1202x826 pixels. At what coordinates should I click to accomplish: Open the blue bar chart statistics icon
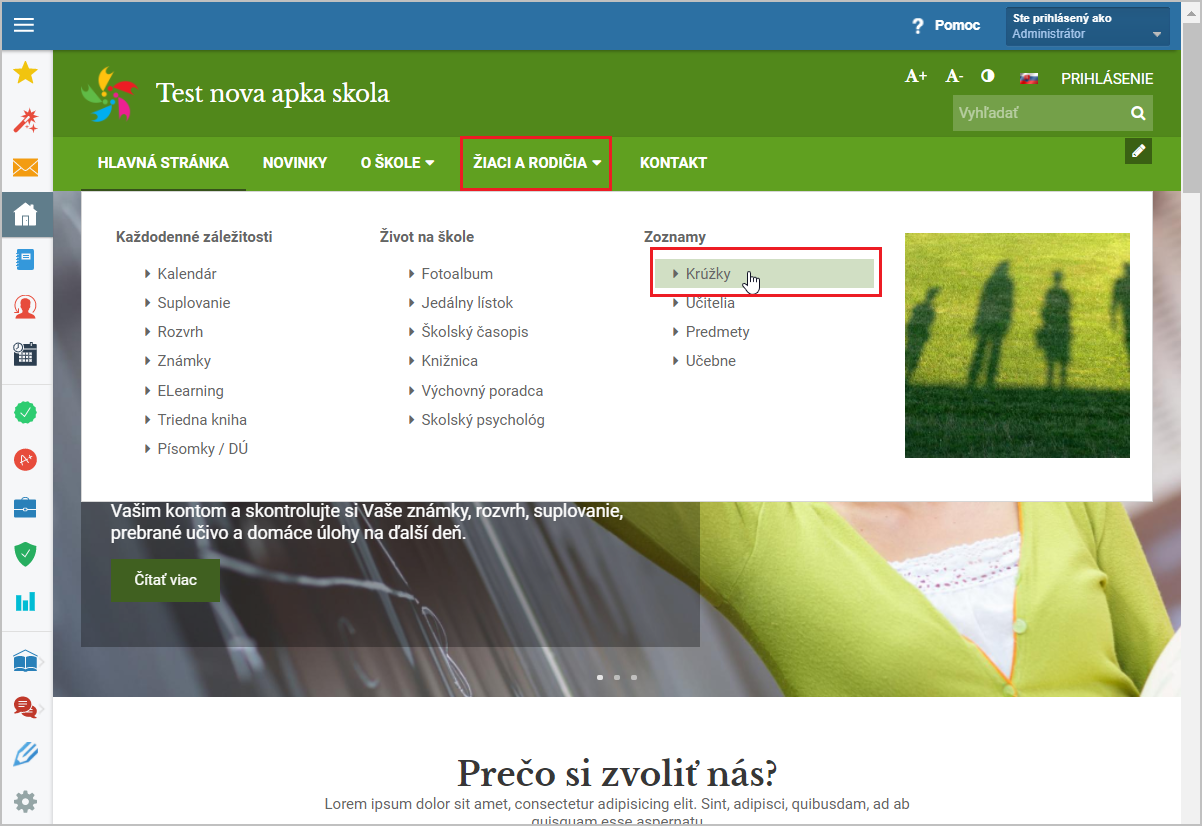[x=26, y=600]
